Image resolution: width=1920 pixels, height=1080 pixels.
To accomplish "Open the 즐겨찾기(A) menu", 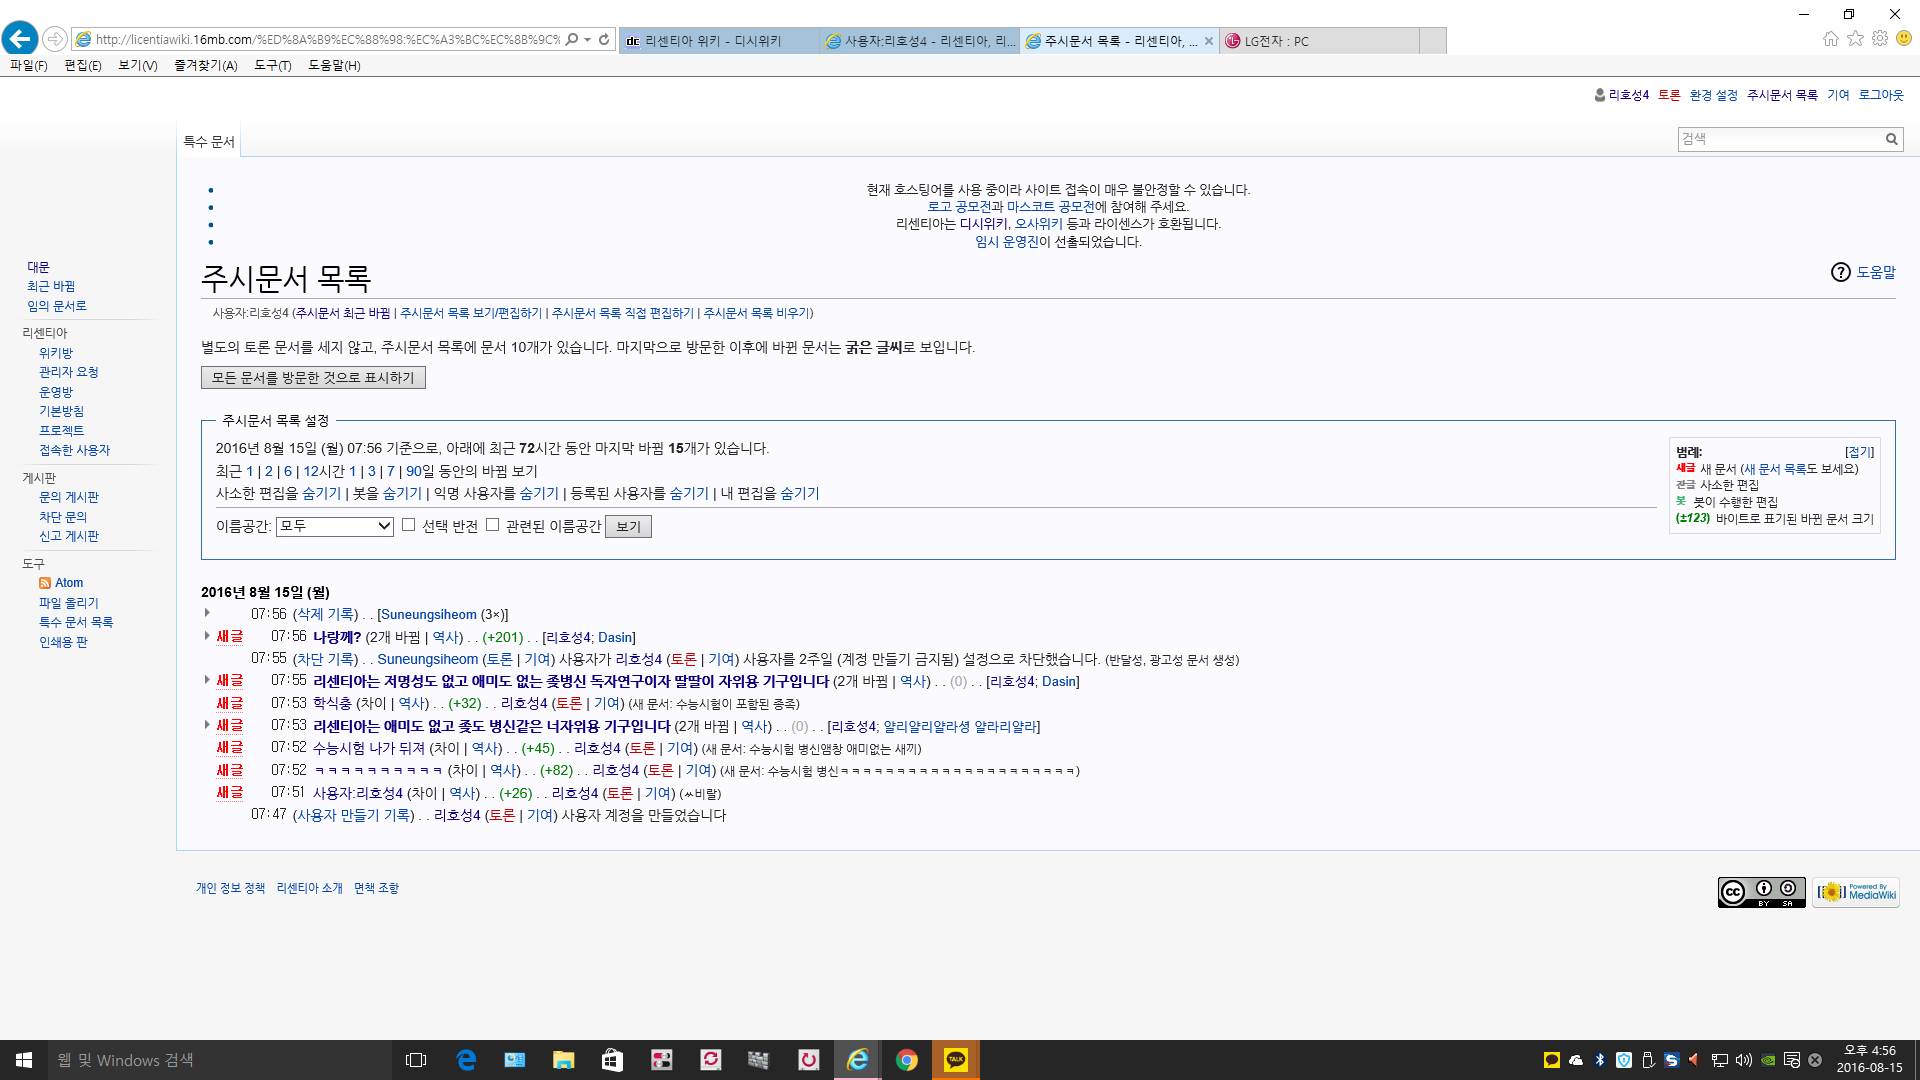I will pyautogui.click(x=205, y=65).
